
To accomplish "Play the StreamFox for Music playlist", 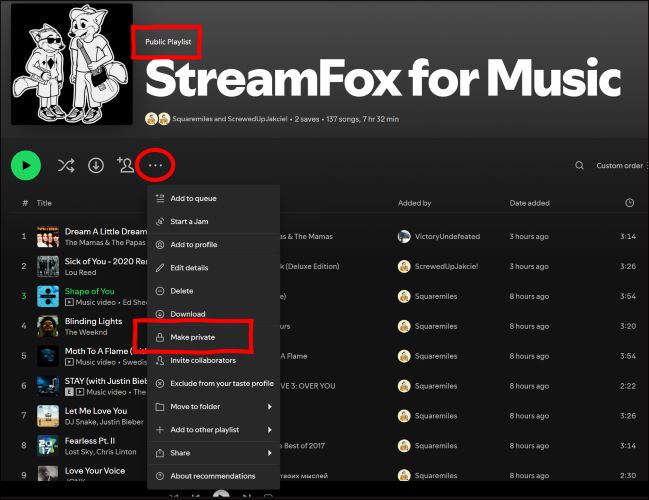I will [x=26, y=166].
